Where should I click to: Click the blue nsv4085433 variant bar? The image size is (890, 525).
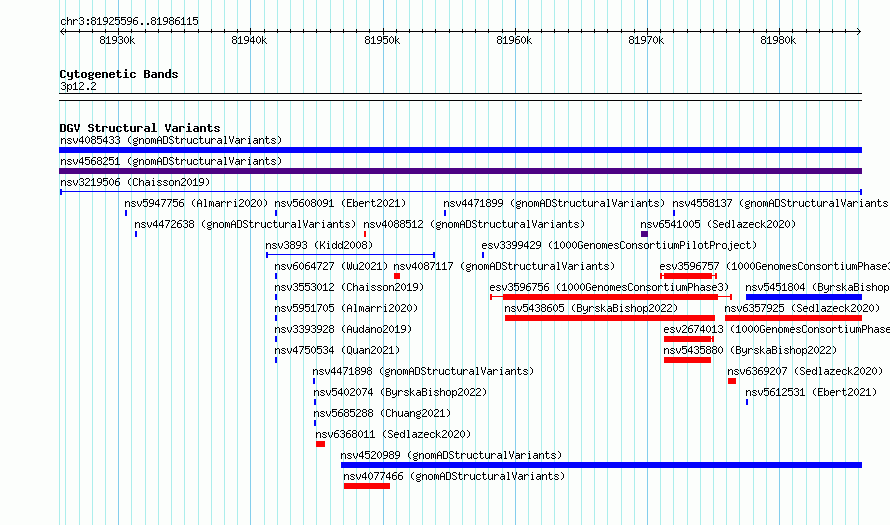[460, 150]
